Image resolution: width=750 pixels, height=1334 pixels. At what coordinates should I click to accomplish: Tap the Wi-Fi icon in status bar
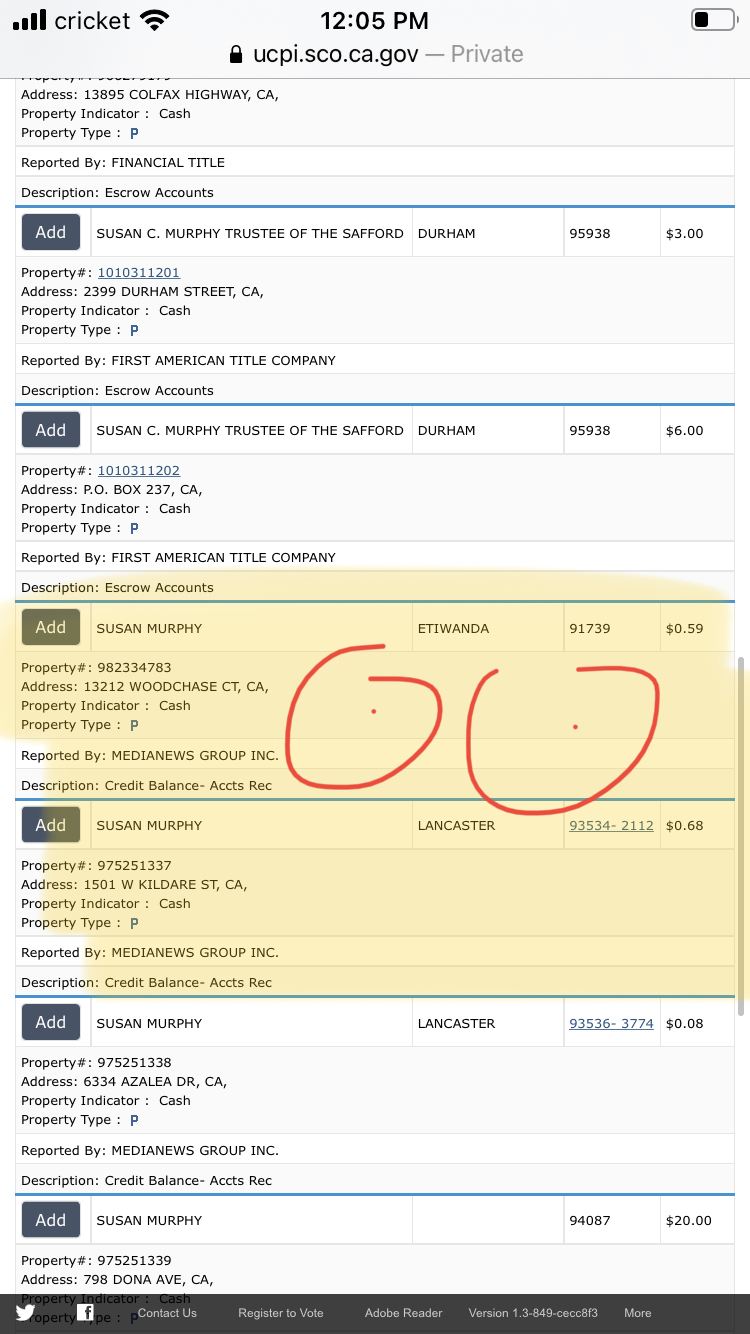(154, 20)
